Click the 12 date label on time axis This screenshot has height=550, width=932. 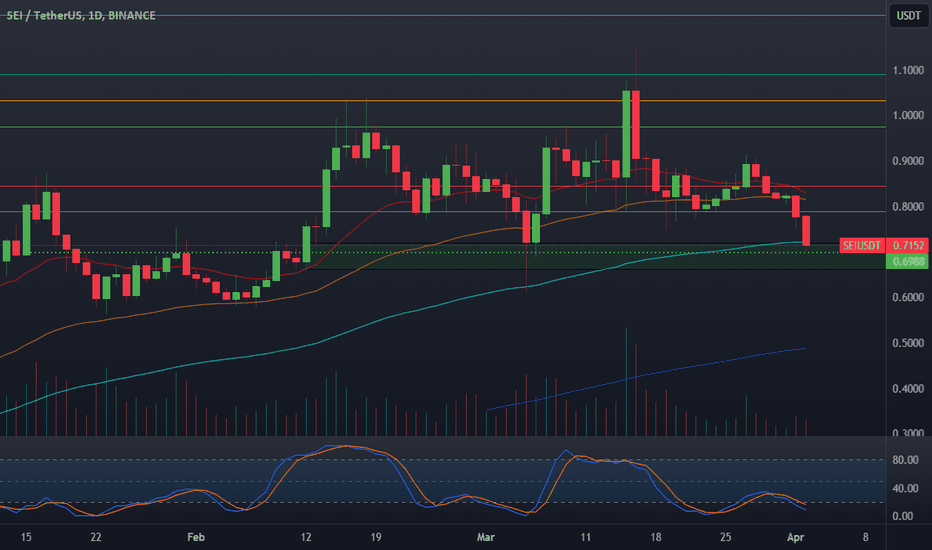click(306, 537)
